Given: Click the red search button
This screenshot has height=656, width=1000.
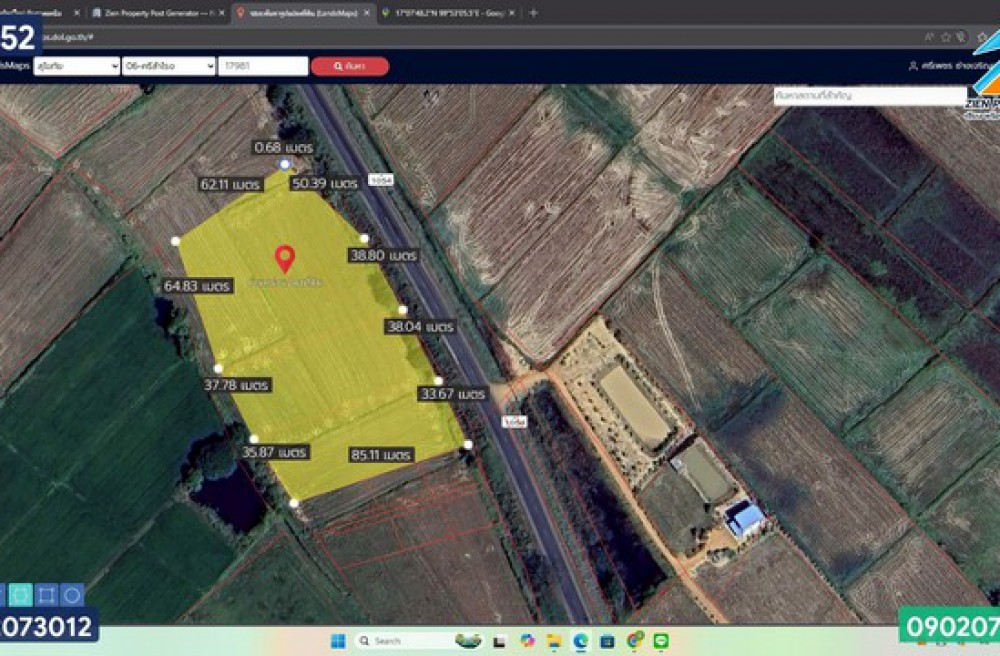Looking at the screenshot, I should (x=349, y=66).
